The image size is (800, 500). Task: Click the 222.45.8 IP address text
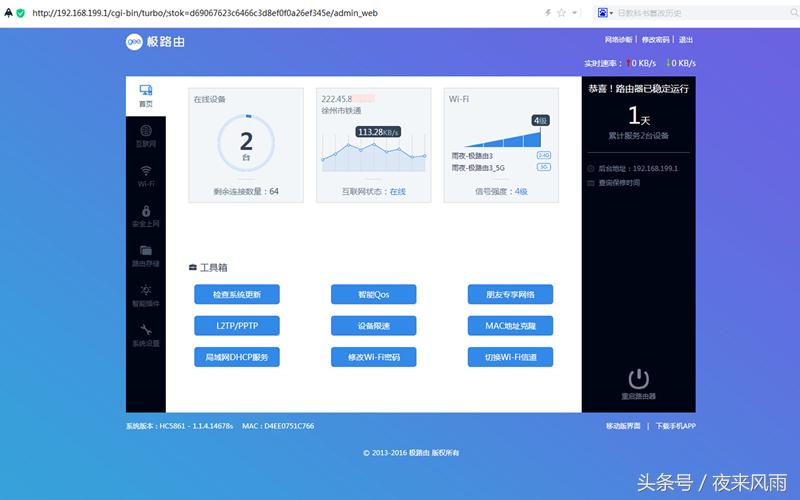[x=337, y=99]
